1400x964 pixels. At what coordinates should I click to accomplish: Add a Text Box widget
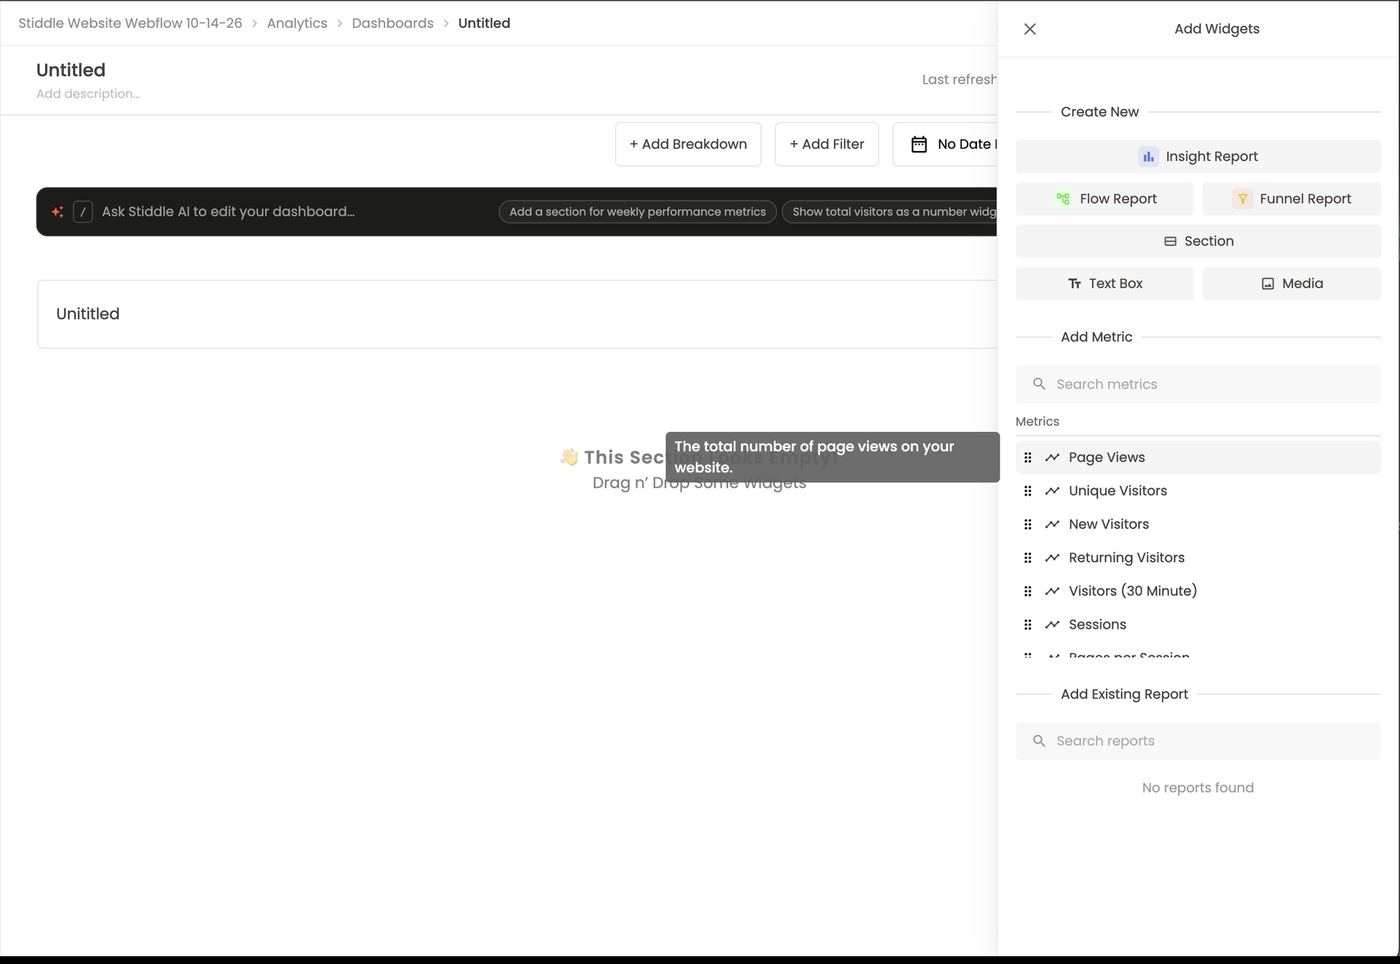point(1105,284)
